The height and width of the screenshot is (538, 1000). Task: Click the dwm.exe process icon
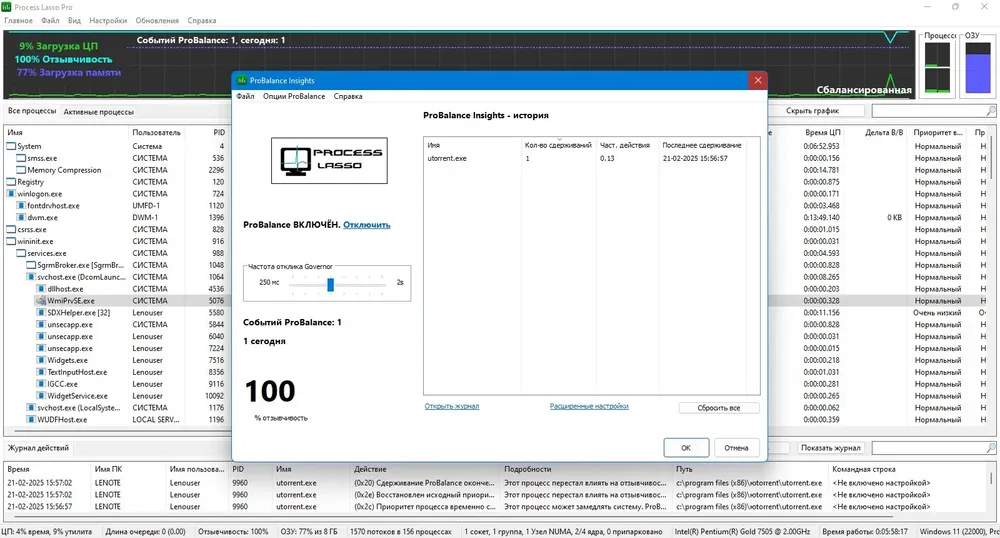coord(21,217)
